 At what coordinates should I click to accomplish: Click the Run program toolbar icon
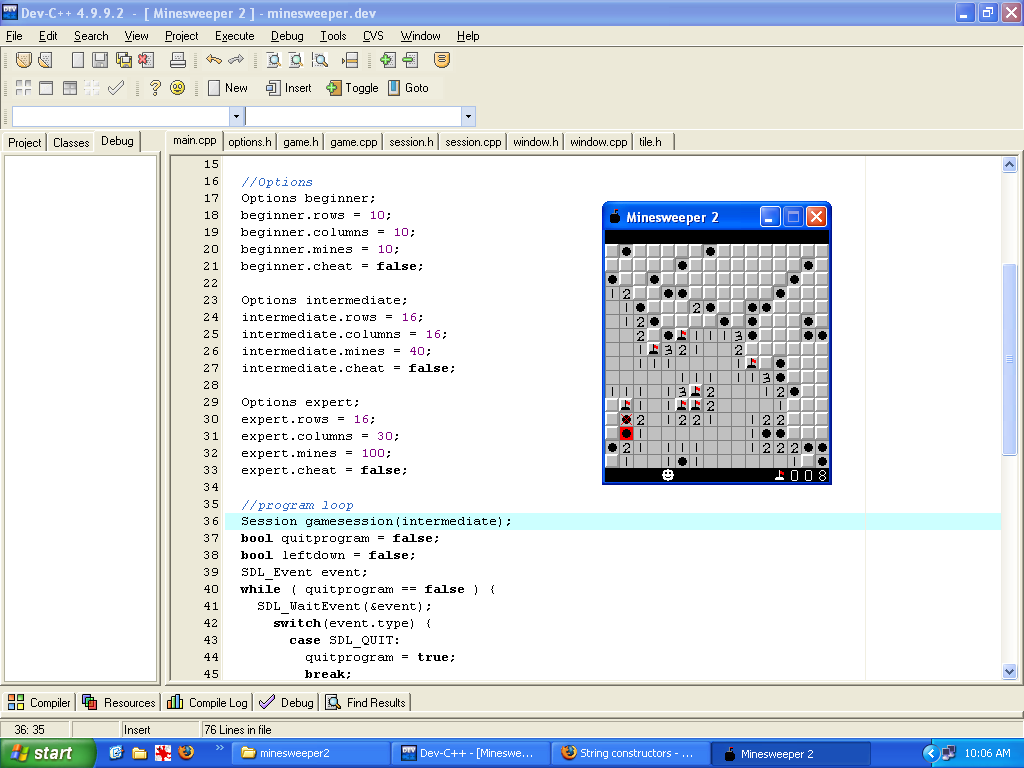[x=46, y=88]
